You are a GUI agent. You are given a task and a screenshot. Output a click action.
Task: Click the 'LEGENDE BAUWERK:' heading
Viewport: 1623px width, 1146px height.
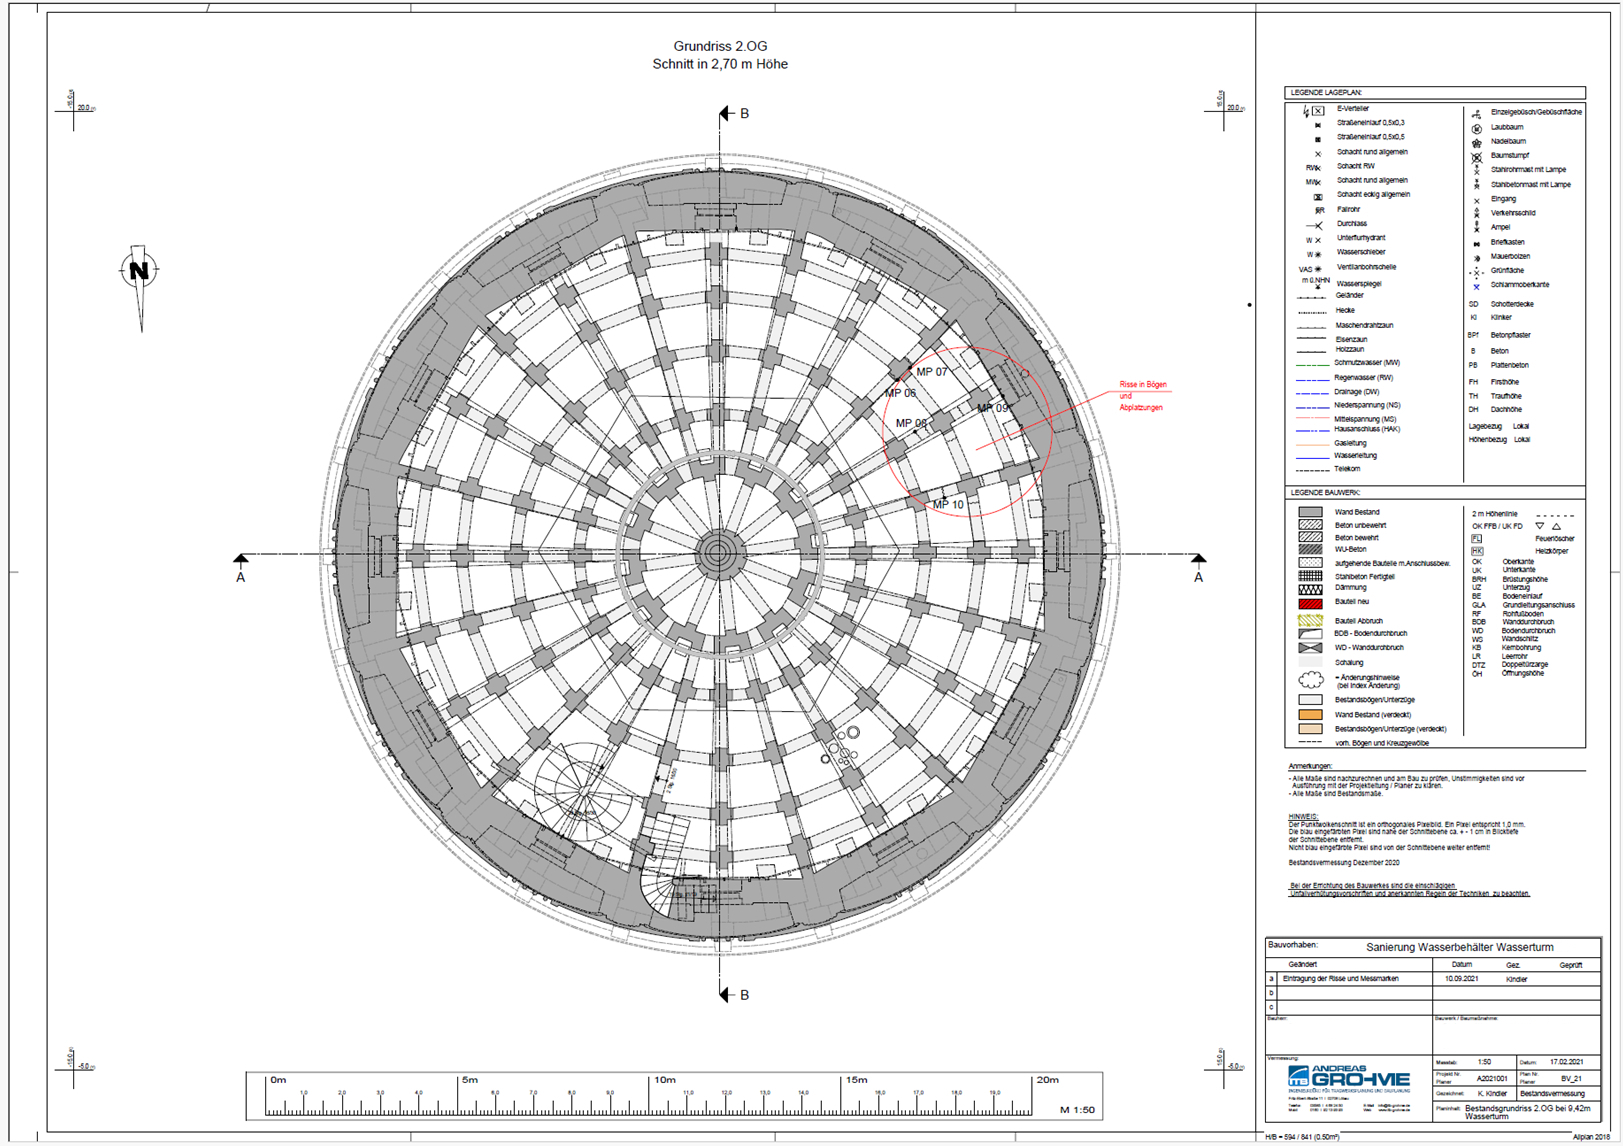tap(1325, 493)
